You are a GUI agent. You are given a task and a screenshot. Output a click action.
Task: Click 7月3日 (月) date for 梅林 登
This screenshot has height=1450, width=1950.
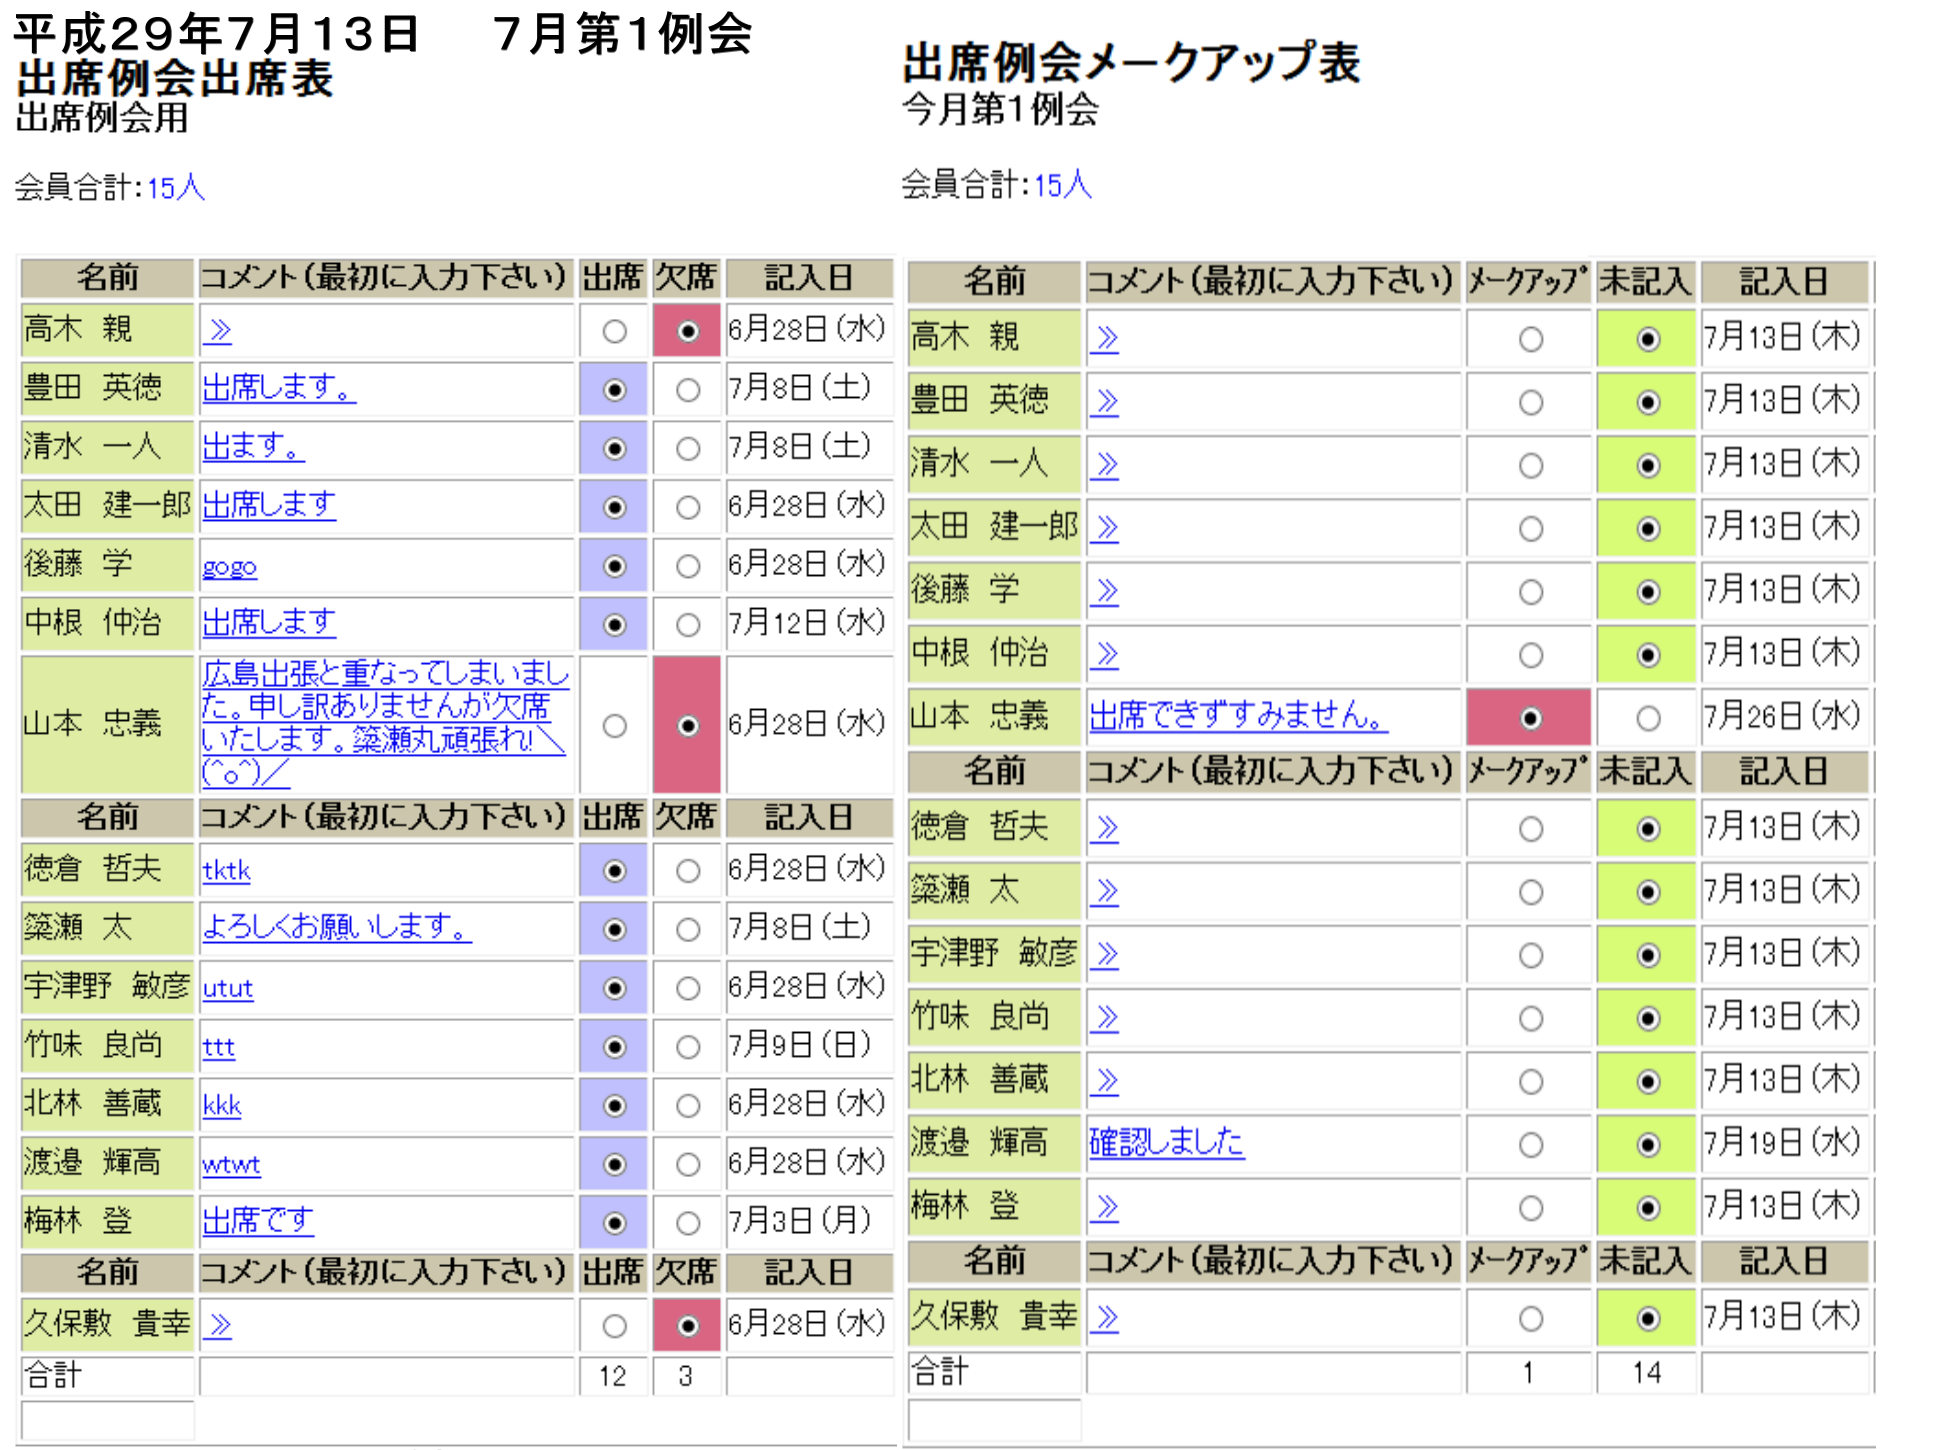point(800,1221)
